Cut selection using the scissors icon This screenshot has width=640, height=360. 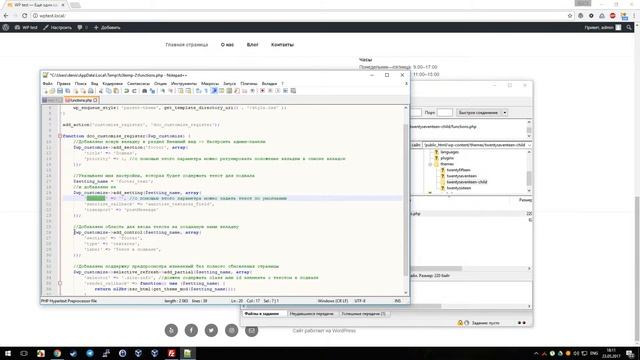(x=100, y=91)
